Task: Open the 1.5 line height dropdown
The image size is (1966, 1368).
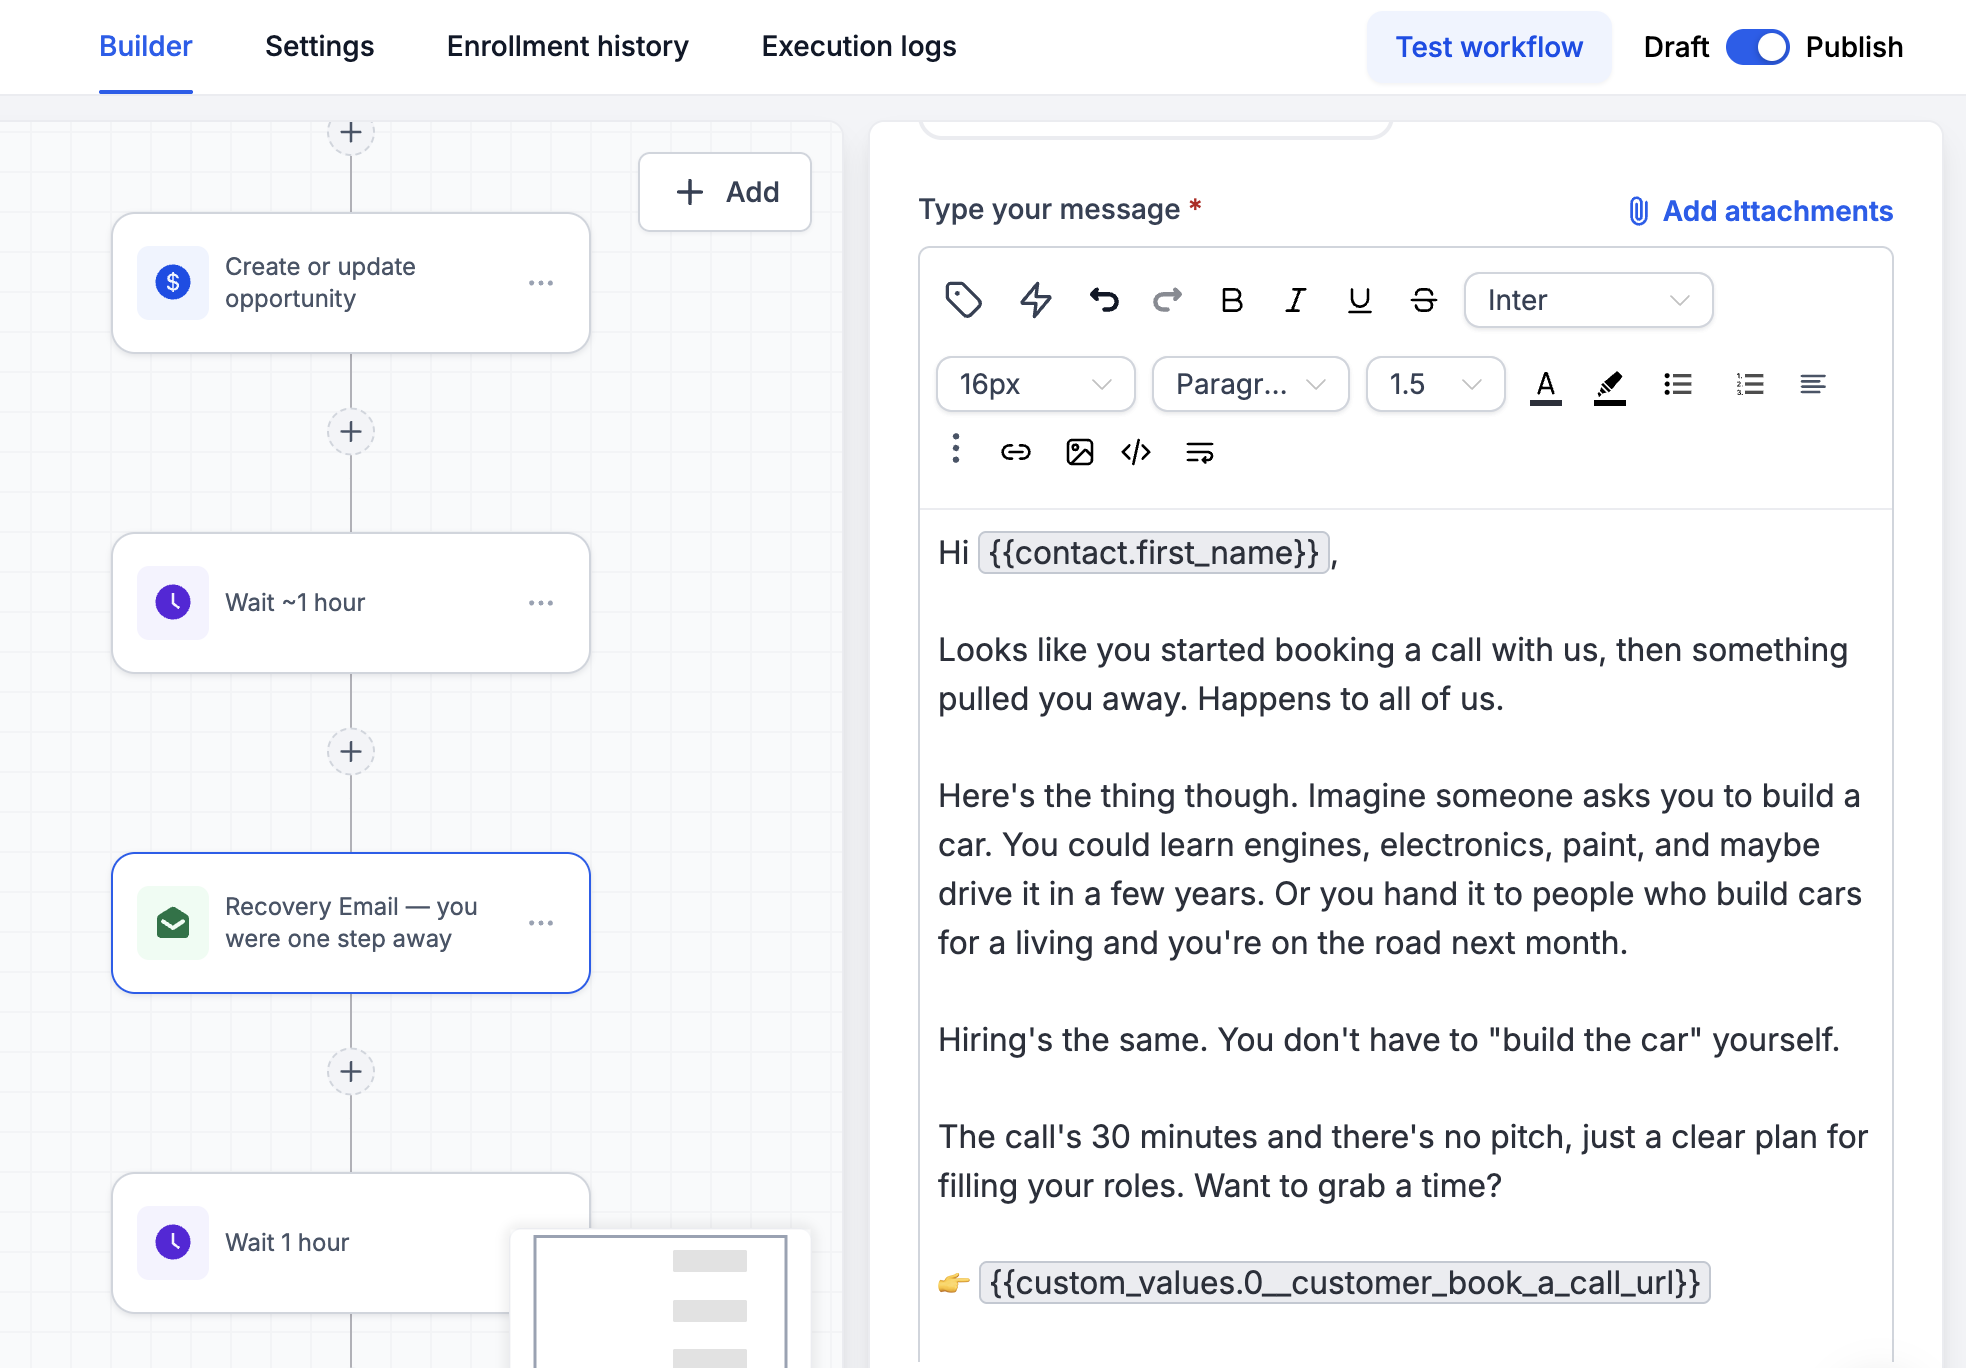Action: tap(1435, 384)
